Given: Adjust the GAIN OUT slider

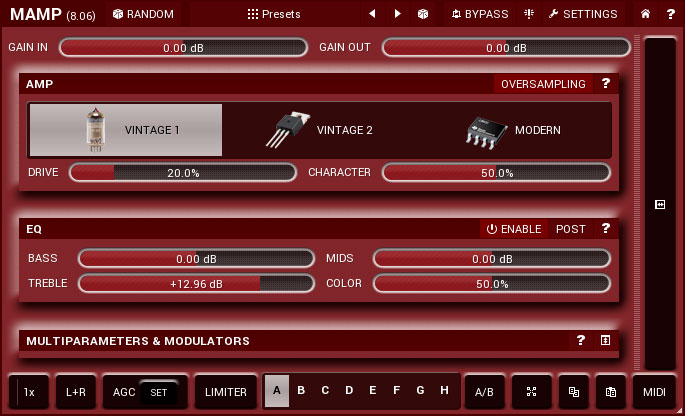Looking at the screenshot, I should 506,48.
